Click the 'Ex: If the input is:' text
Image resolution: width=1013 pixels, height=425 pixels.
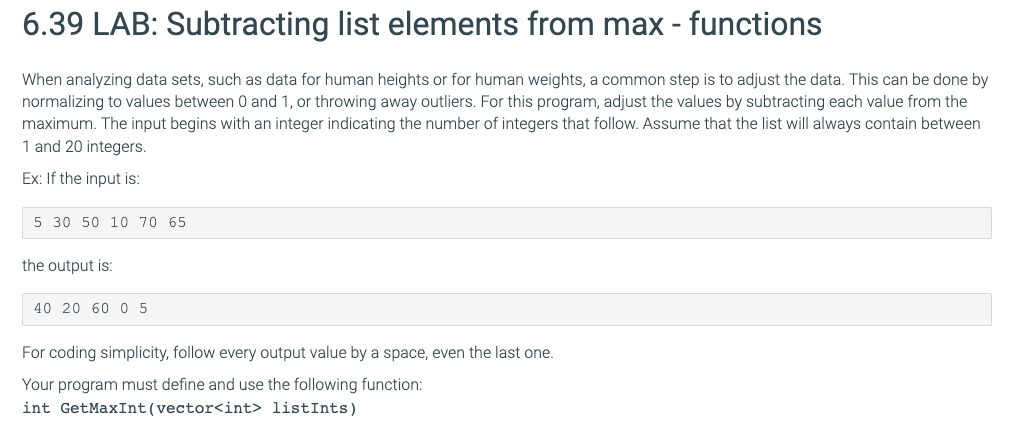[x=81, y=179]
